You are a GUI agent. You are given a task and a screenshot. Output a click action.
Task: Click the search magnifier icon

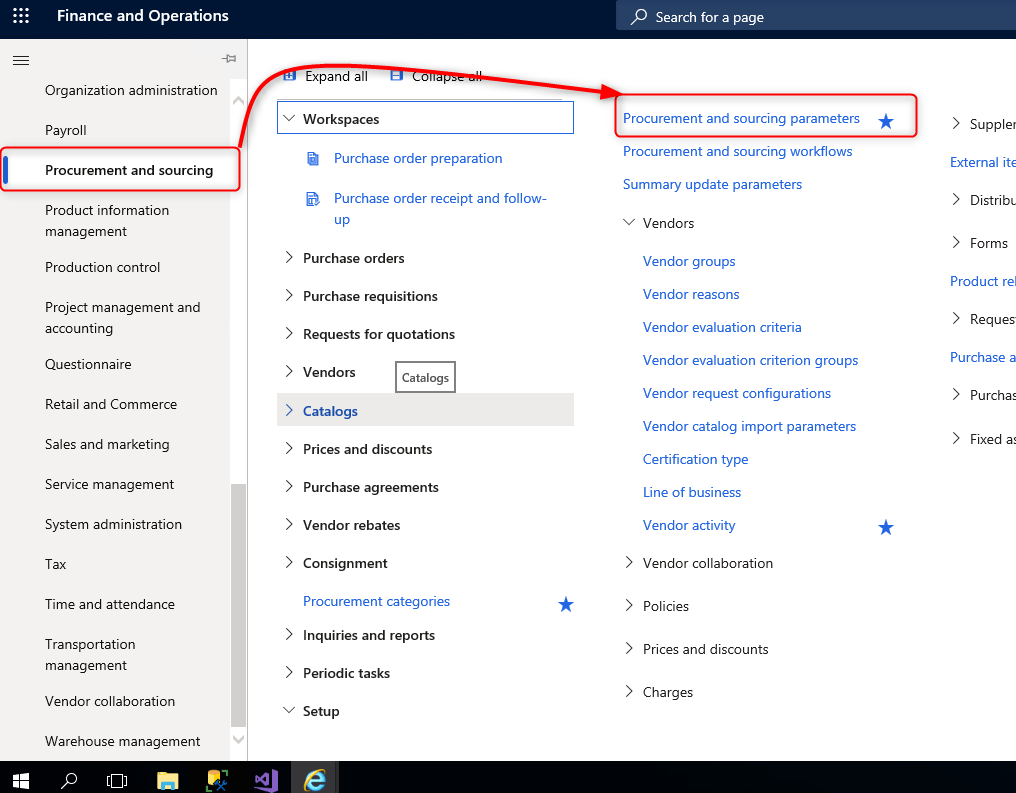640,16
